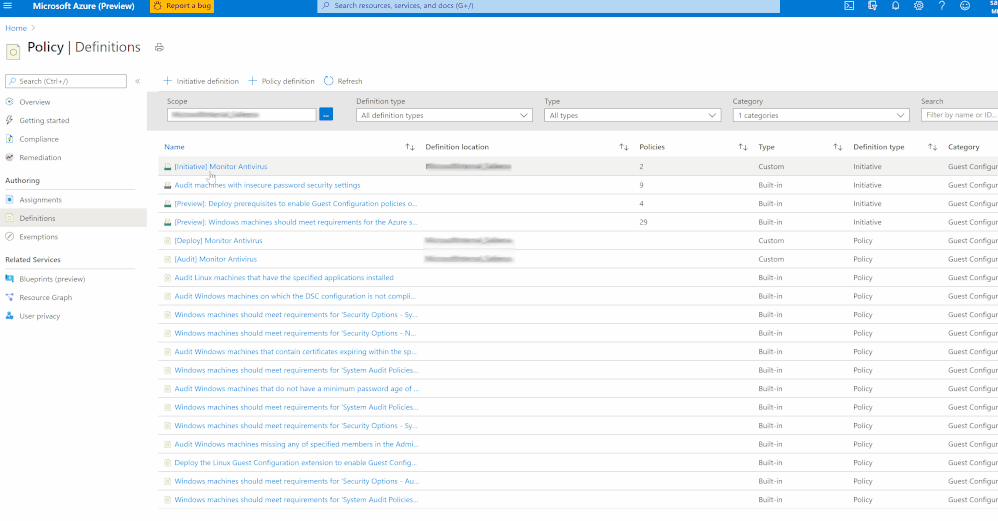The width and height of the screenshot is (998, 521).
Task: Sort by the Name column arrows
Action: pyautogui.click(x=410, y=147)
